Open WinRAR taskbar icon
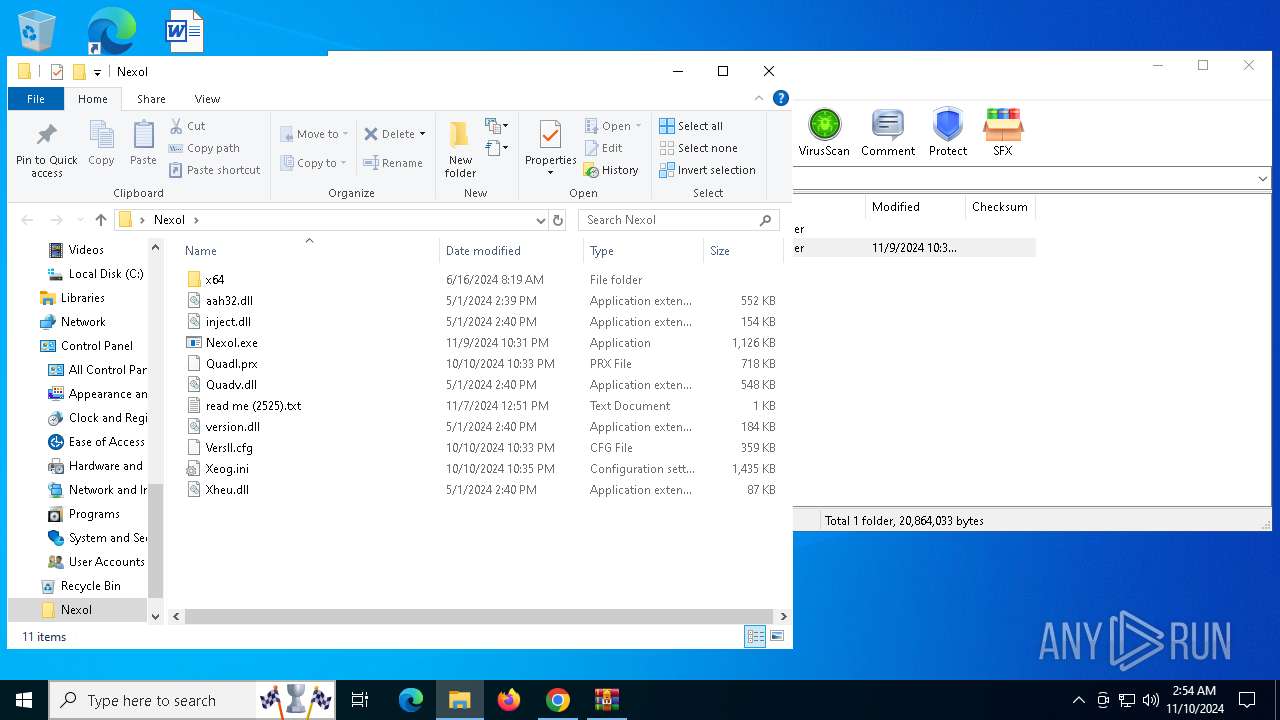This screenshot has width=1280, height=720. pyautogui.click(x=606, y=700)
